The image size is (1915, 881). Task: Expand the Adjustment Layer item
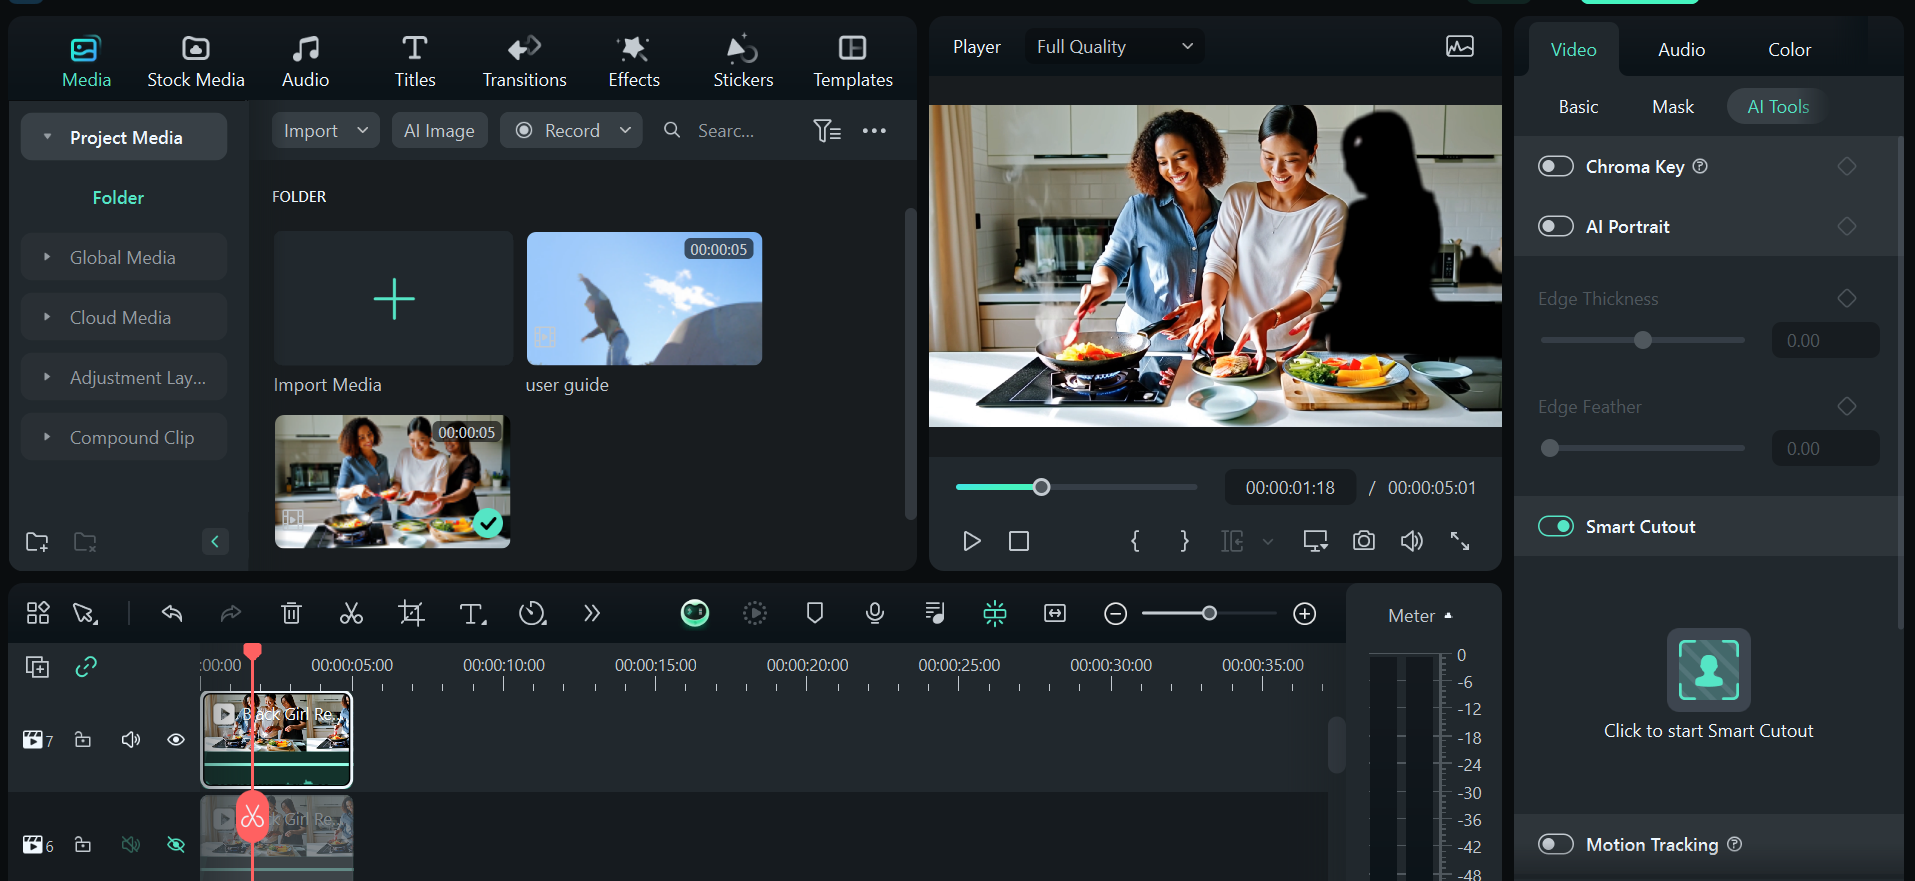click(47, 377)
